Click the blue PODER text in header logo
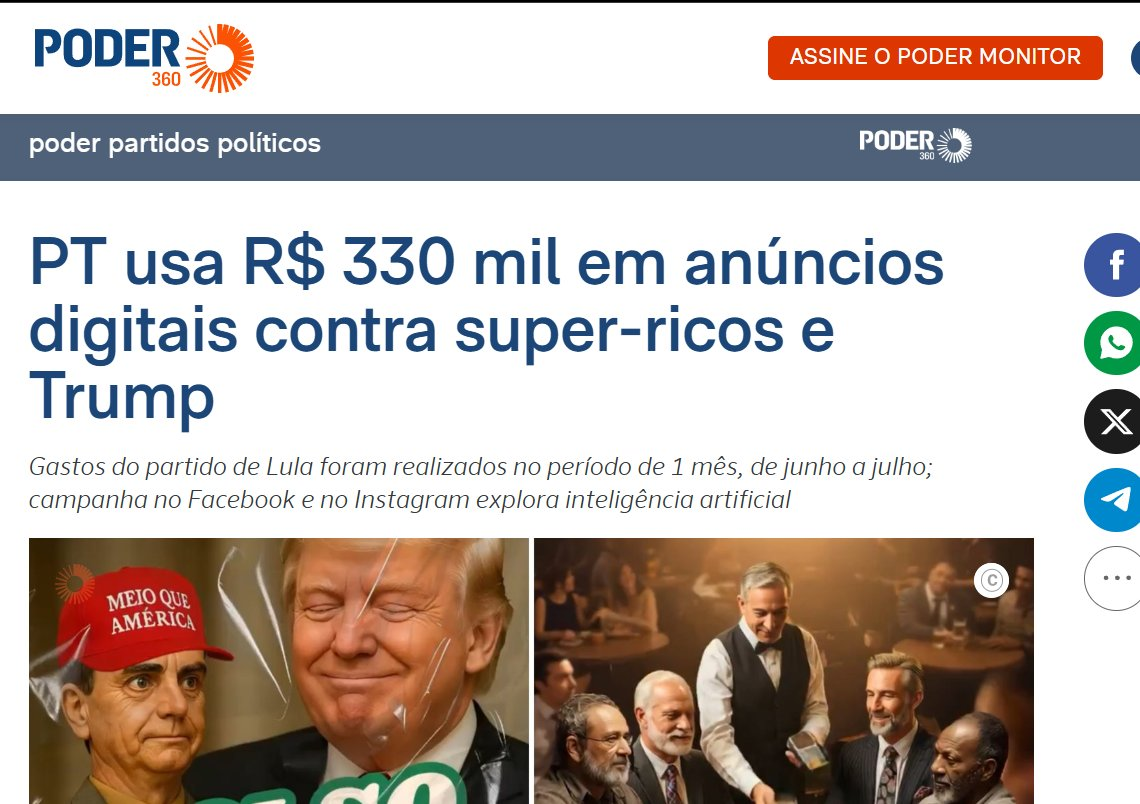The height and width of the screenshot is (804, 1140). point(107,49)
